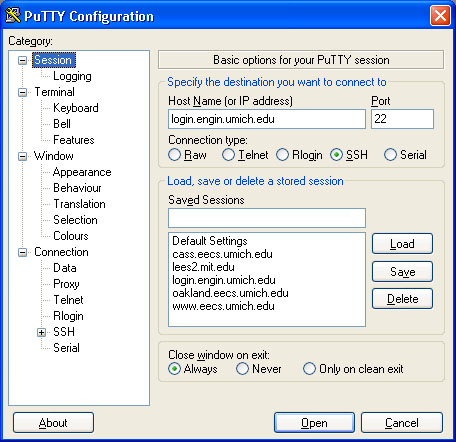Open the Colours settings category
This screenshot has width=456, height=442.
pos(71,236)
